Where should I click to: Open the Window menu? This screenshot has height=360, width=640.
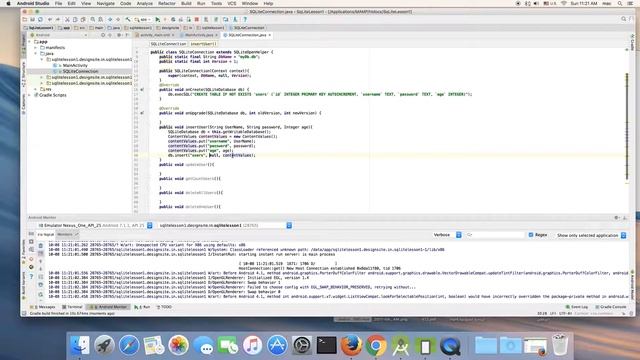pos(249,3)
